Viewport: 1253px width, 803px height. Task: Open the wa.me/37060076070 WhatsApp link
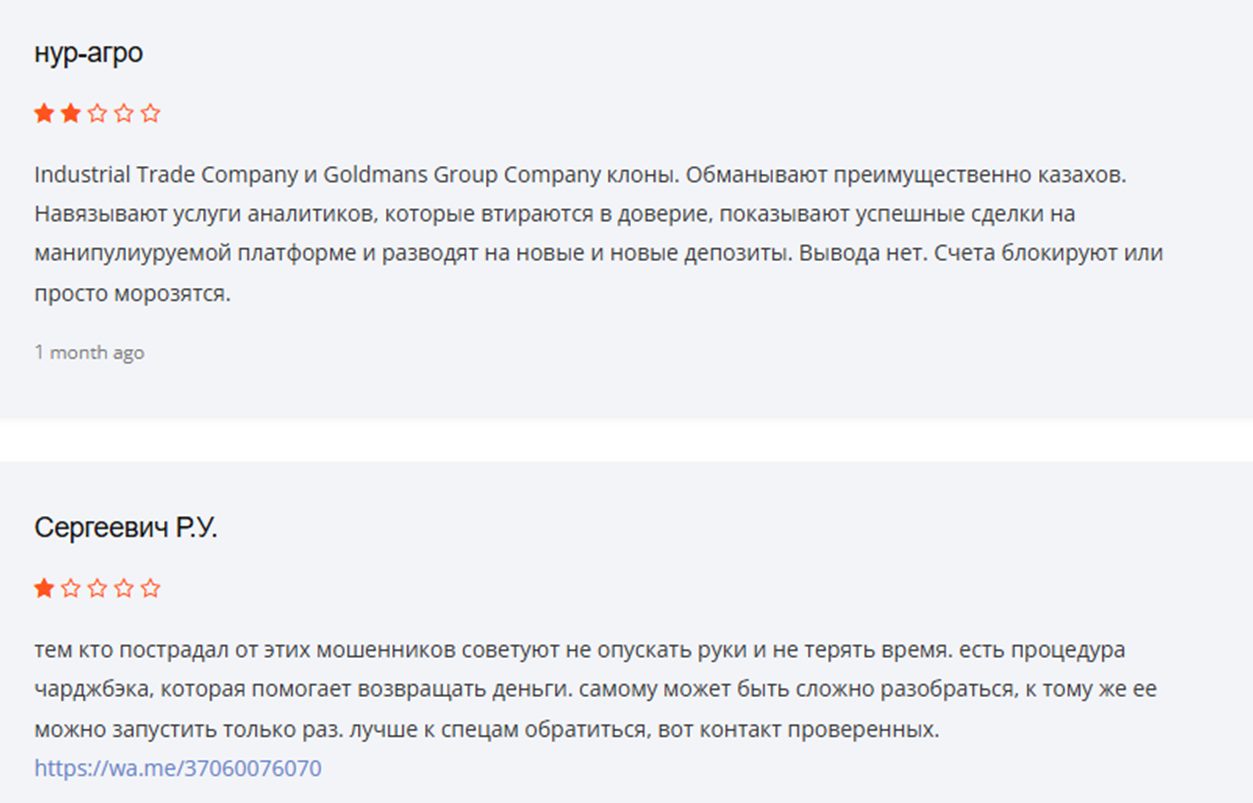(178, 769)
